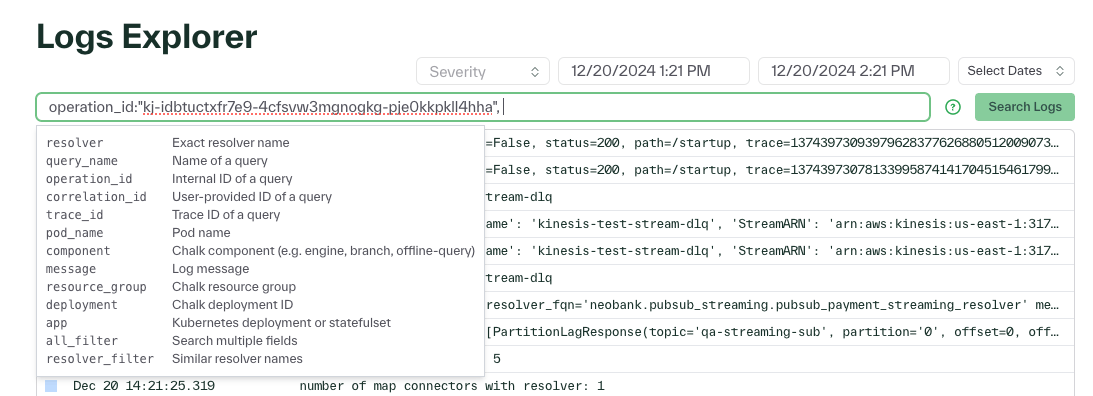This screenshot has height=396, width=1093.
Task: Choose the message filter suggestion
Action: 260,269
